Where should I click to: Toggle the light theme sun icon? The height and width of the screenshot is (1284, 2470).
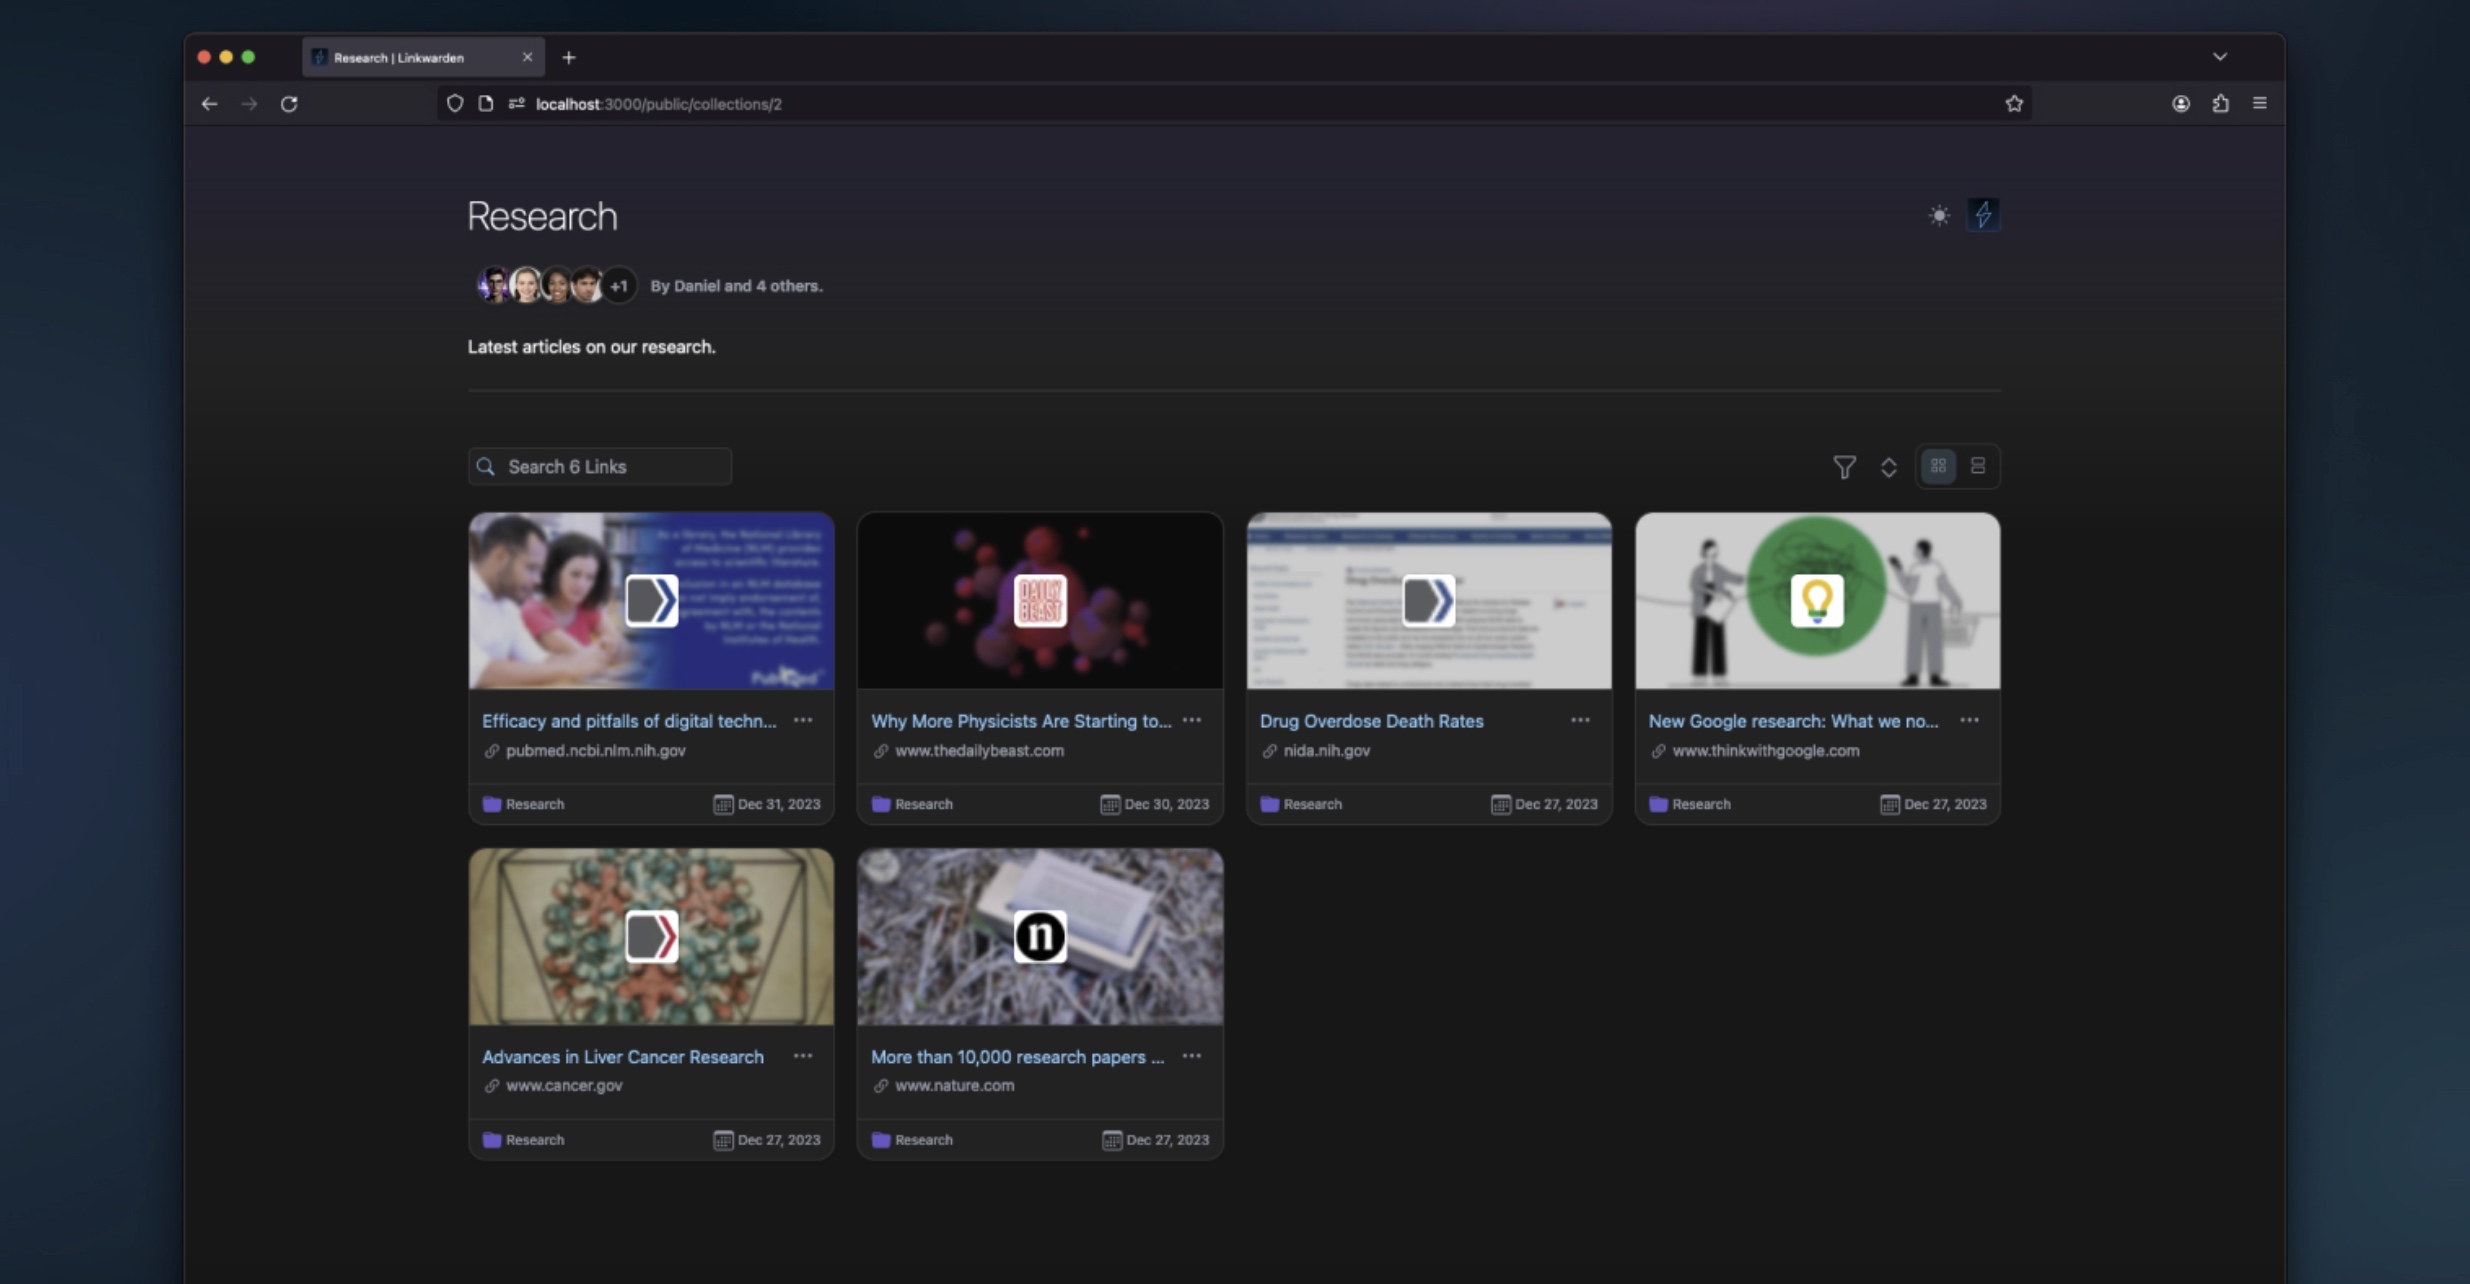(1939, 215)
